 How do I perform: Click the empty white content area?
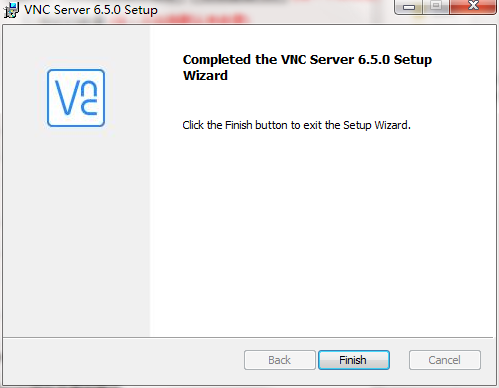pyautogui.click(x=320, y=233)
